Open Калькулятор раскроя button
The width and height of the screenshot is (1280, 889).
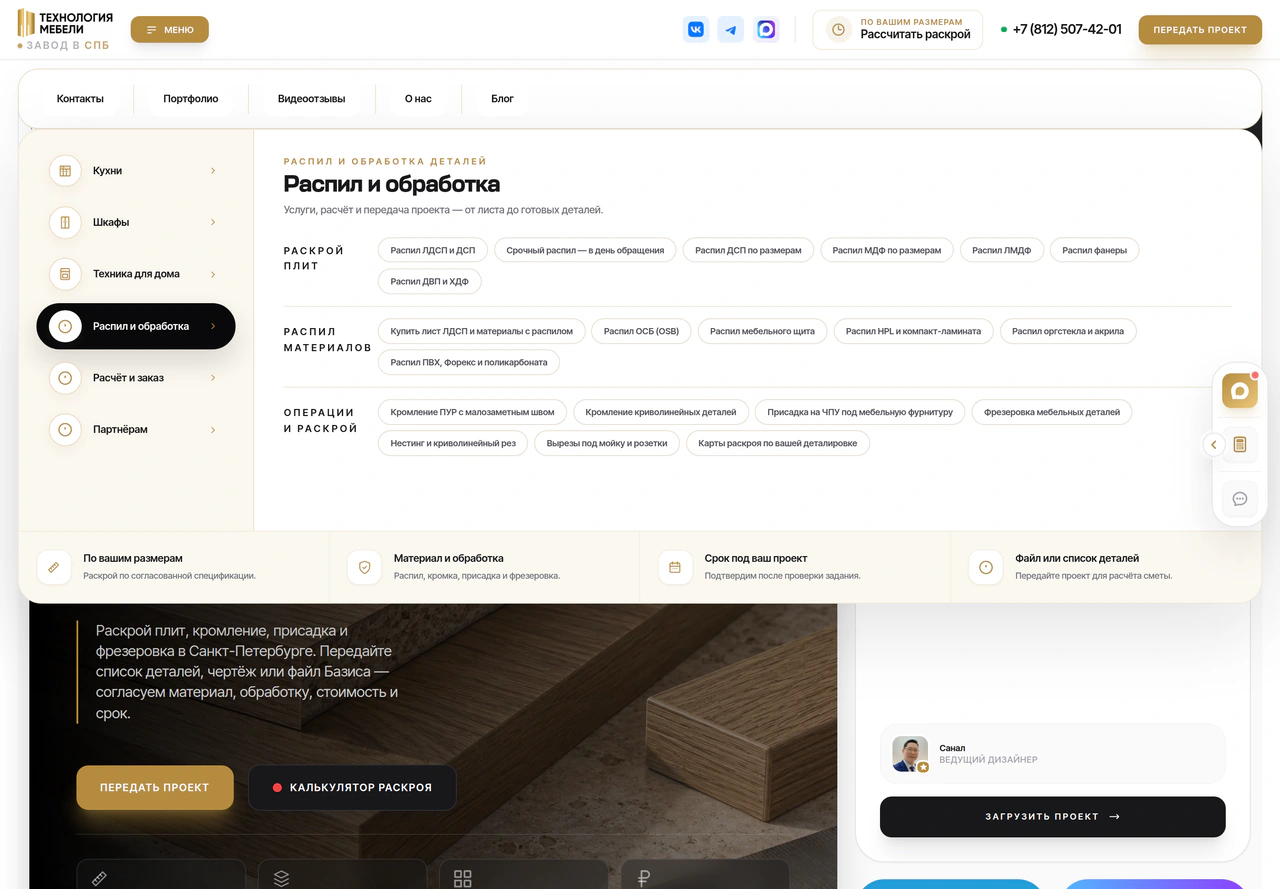(352, 788)
